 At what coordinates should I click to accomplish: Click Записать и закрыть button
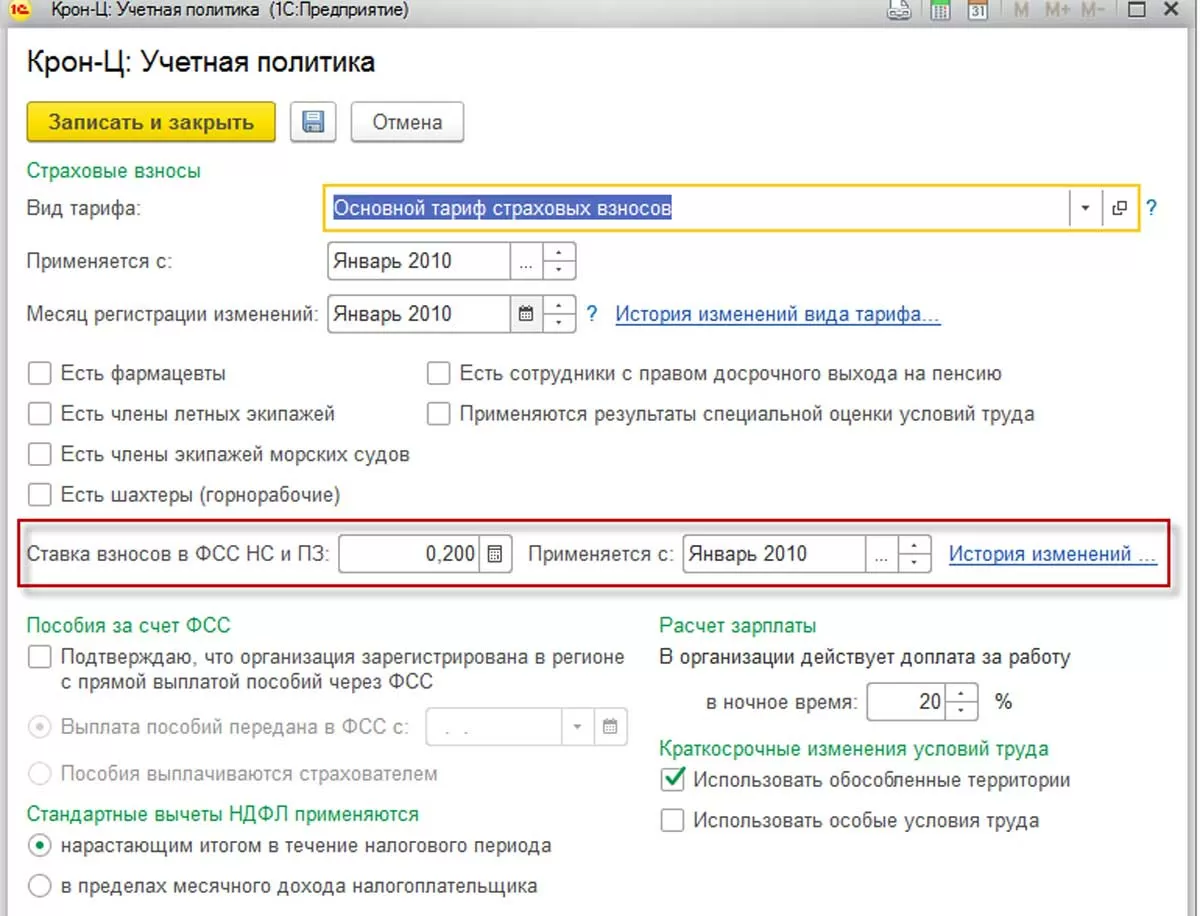pos(151,122)
